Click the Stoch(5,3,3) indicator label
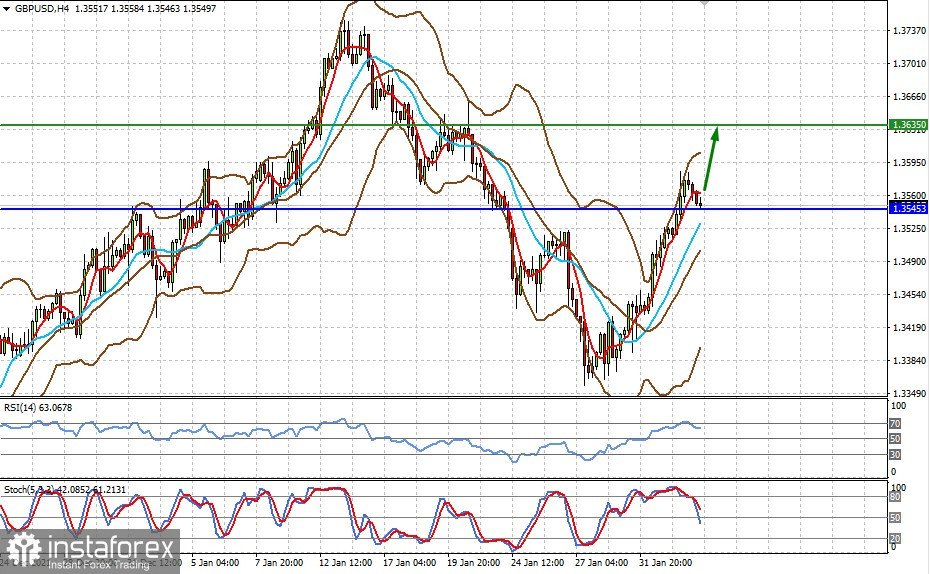 [x=65, y=490]
